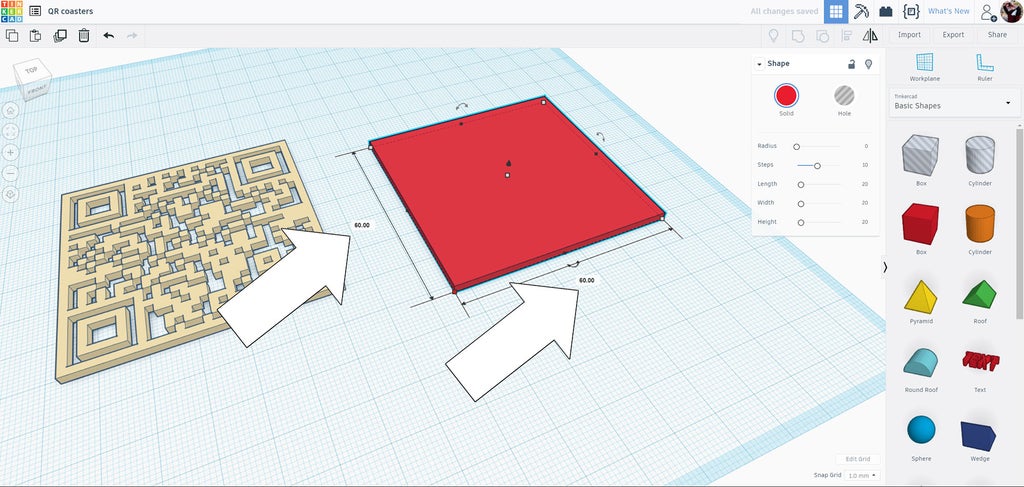Click the Fit all in view icon

pyautogui.click(x=10, y=131)
